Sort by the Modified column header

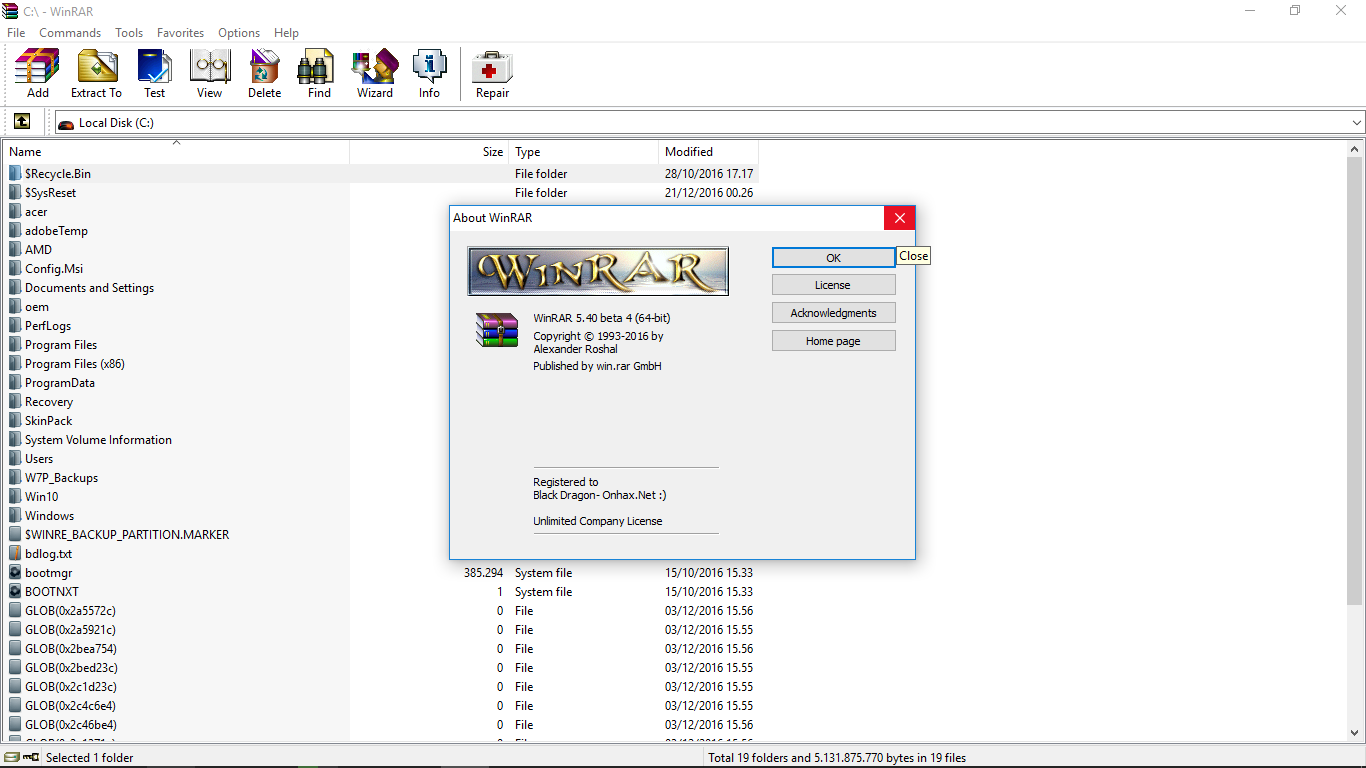coord(709,152)
